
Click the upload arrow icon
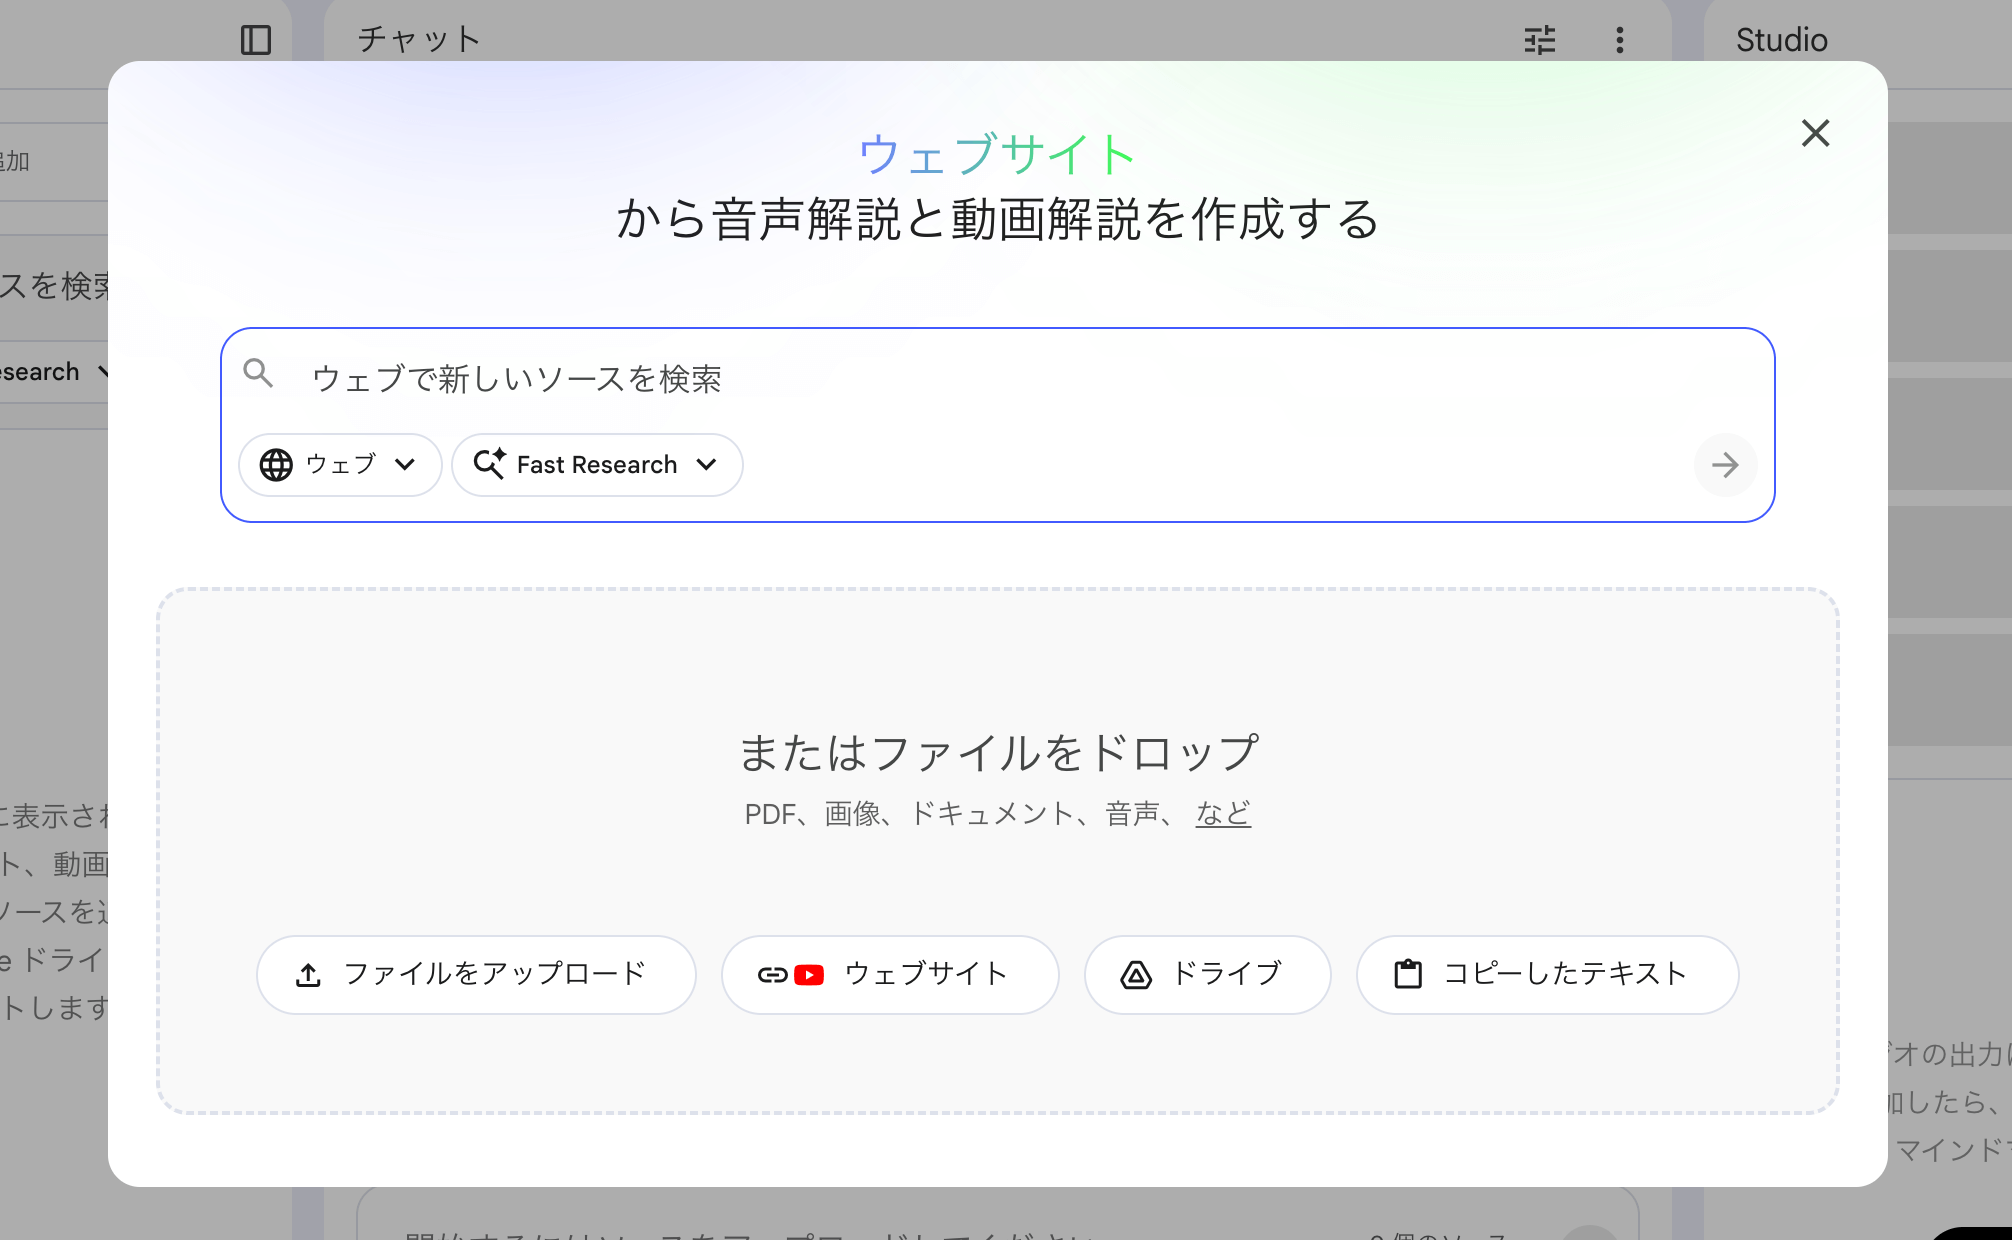308,975
